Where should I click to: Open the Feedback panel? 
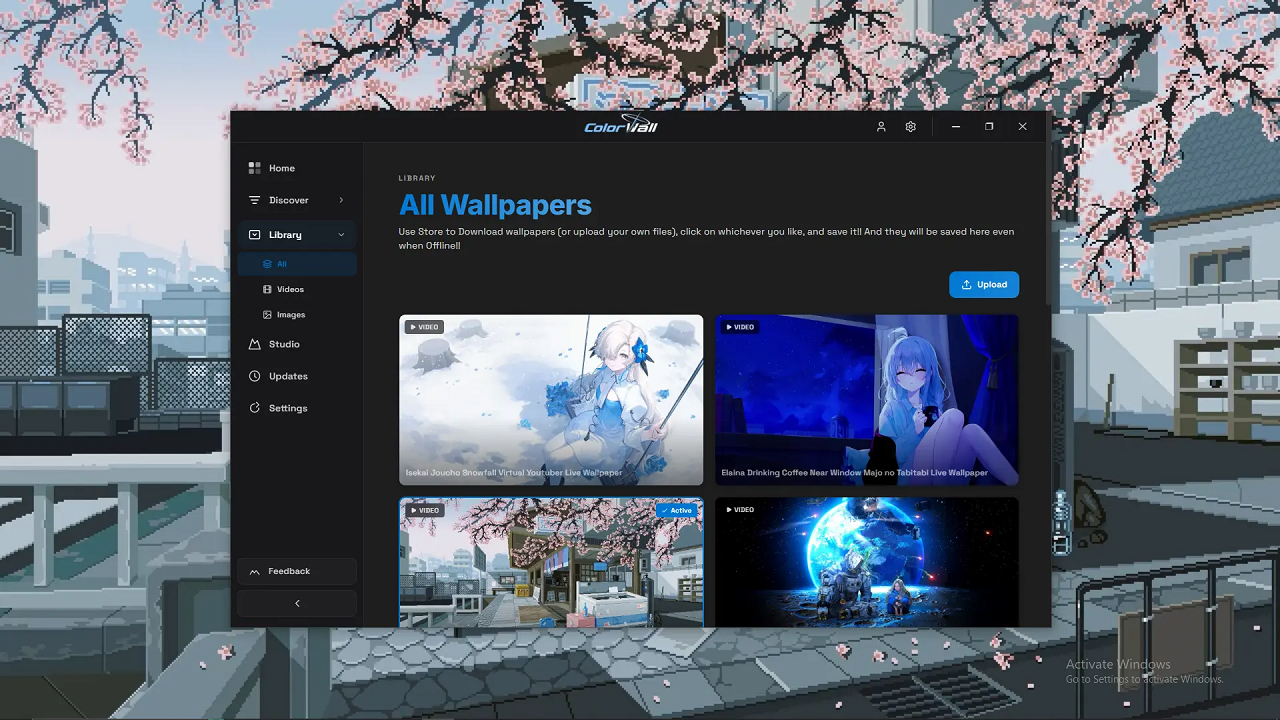tap(297, 571)
